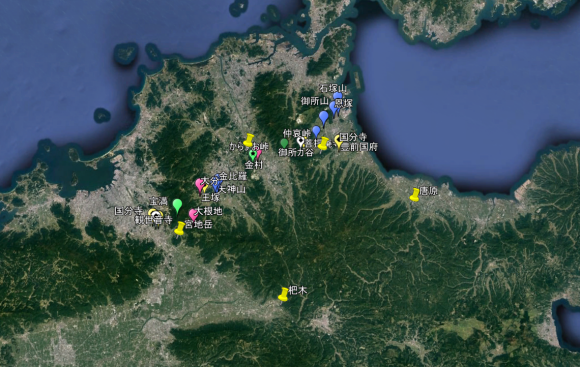Viewport: 580px width, 367px height.
Task: Click the blue marker nearest 仲哀峠 label
Action: click(316, 131)
